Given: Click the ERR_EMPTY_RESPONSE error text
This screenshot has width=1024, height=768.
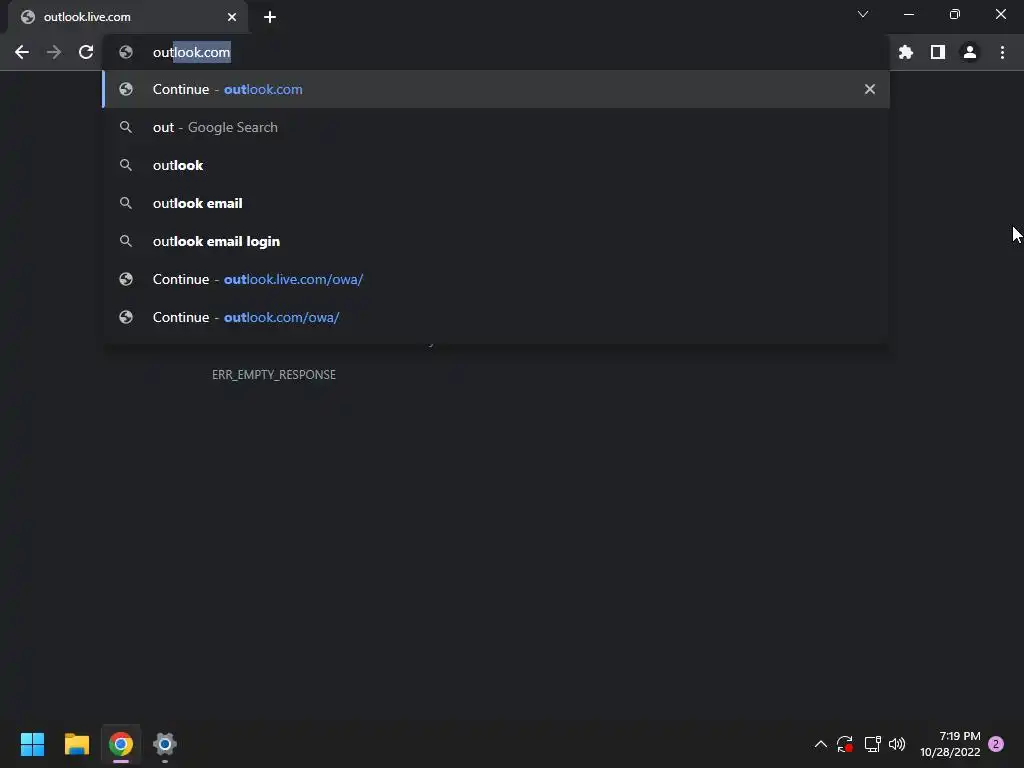Looking at the screenshot, I should pyautogui.click(x=274, y=375).
